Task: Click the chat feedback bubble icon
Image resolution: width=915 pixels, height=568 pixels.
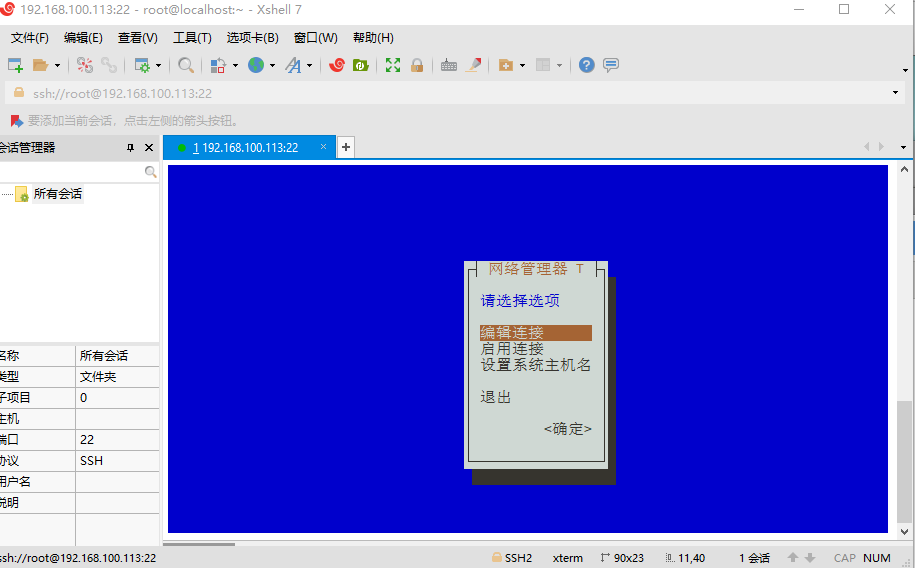Action: [x=611, y=65]
